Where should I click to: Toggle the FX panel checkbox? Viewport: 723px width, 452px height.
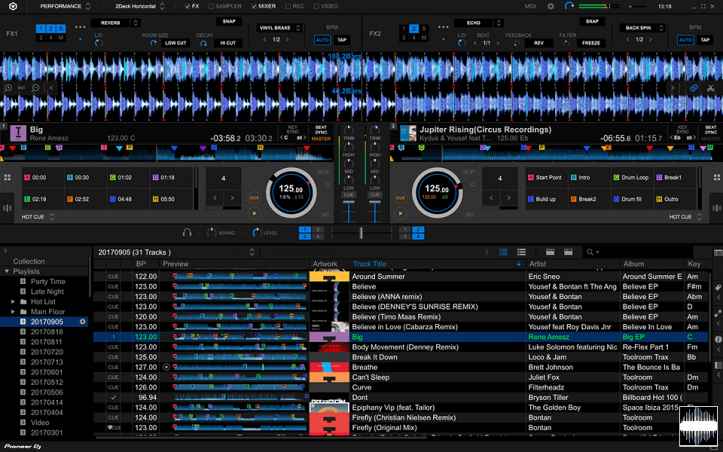pos(188,6)
